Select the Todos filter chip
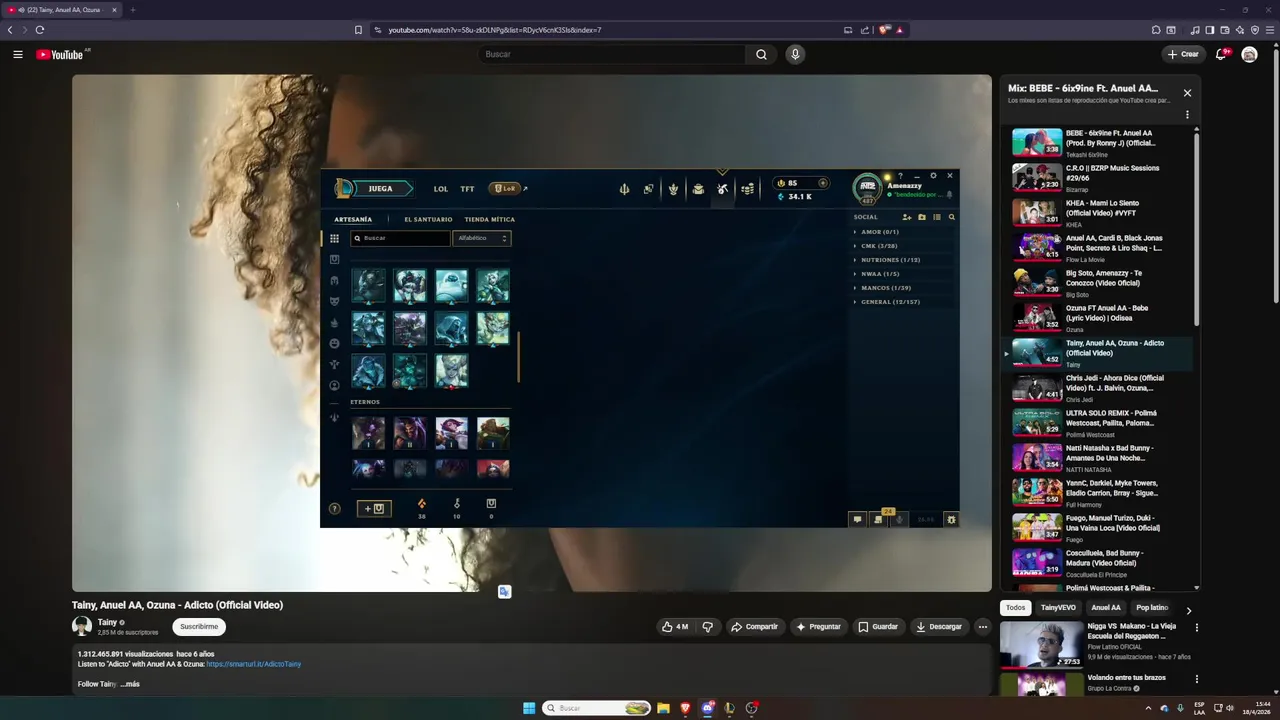The height and width of the screenshot is (720, 1280). pos(1015,608)
